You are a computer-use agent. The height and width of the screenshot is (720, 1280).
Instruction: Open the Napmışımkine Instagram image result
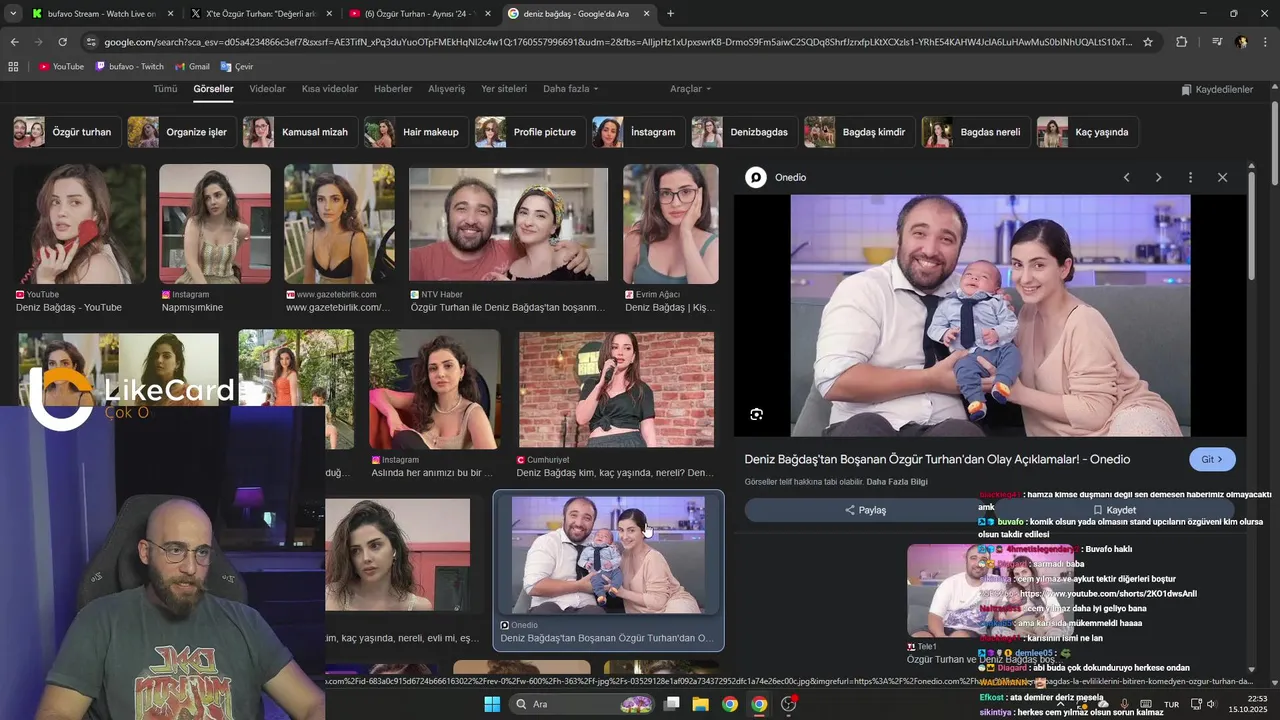(214, 224)
